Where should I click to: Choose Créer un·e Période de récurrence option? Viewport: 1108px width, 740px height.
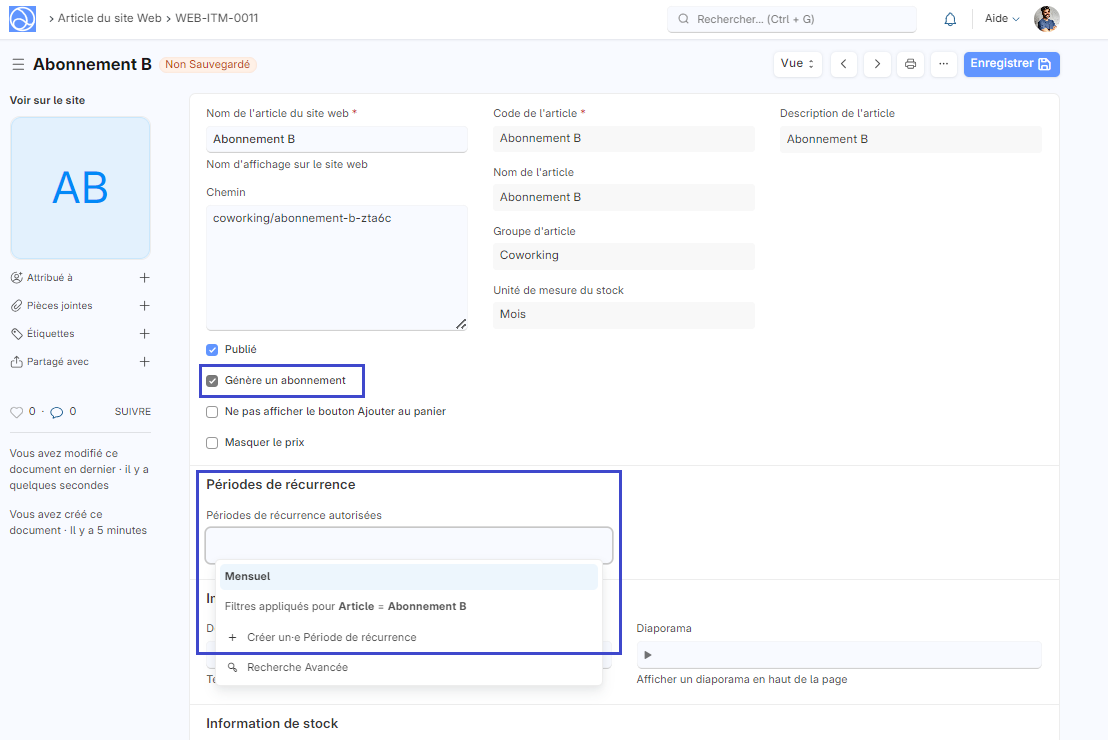point(331,637)
